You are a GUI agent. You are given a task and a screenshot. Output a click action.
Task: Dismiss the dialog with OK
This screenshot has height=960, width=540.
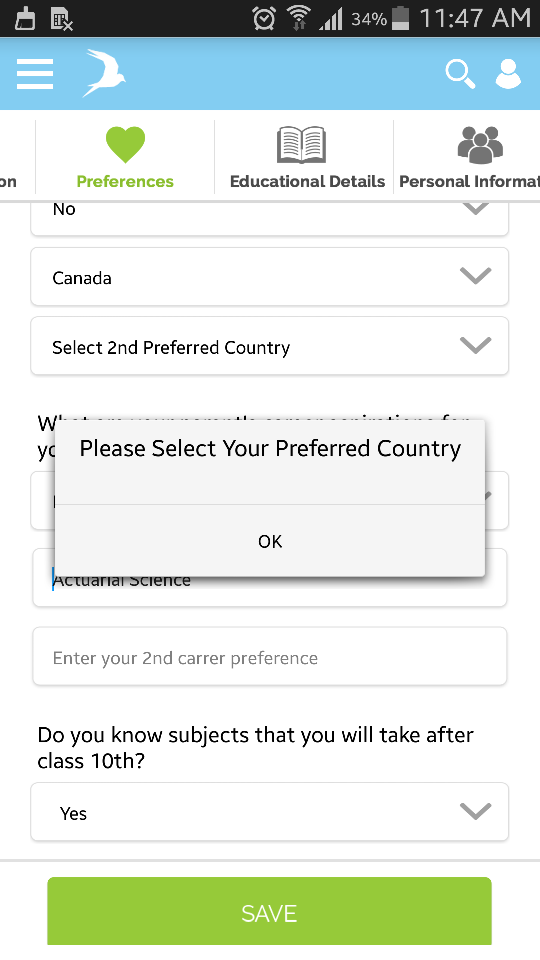(x=270, y=541)
